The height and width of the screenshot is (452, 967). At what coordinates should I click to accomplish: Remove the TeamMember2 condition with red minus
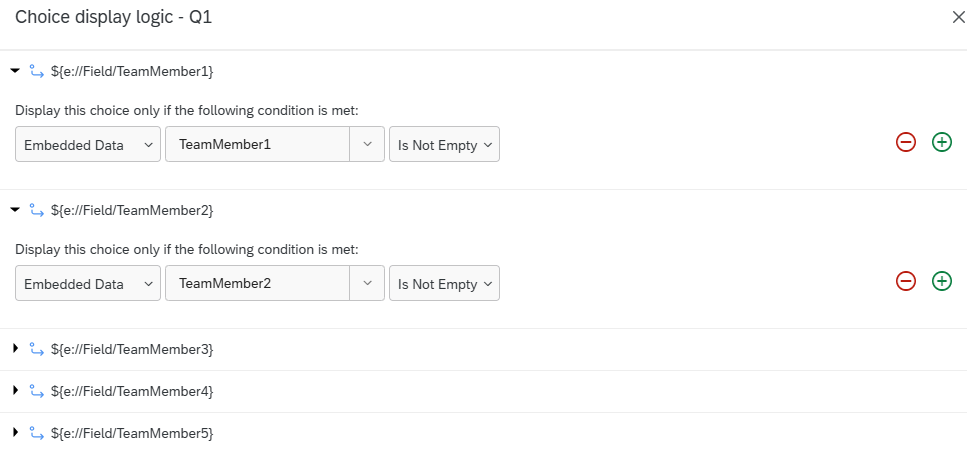click(905, 281)
